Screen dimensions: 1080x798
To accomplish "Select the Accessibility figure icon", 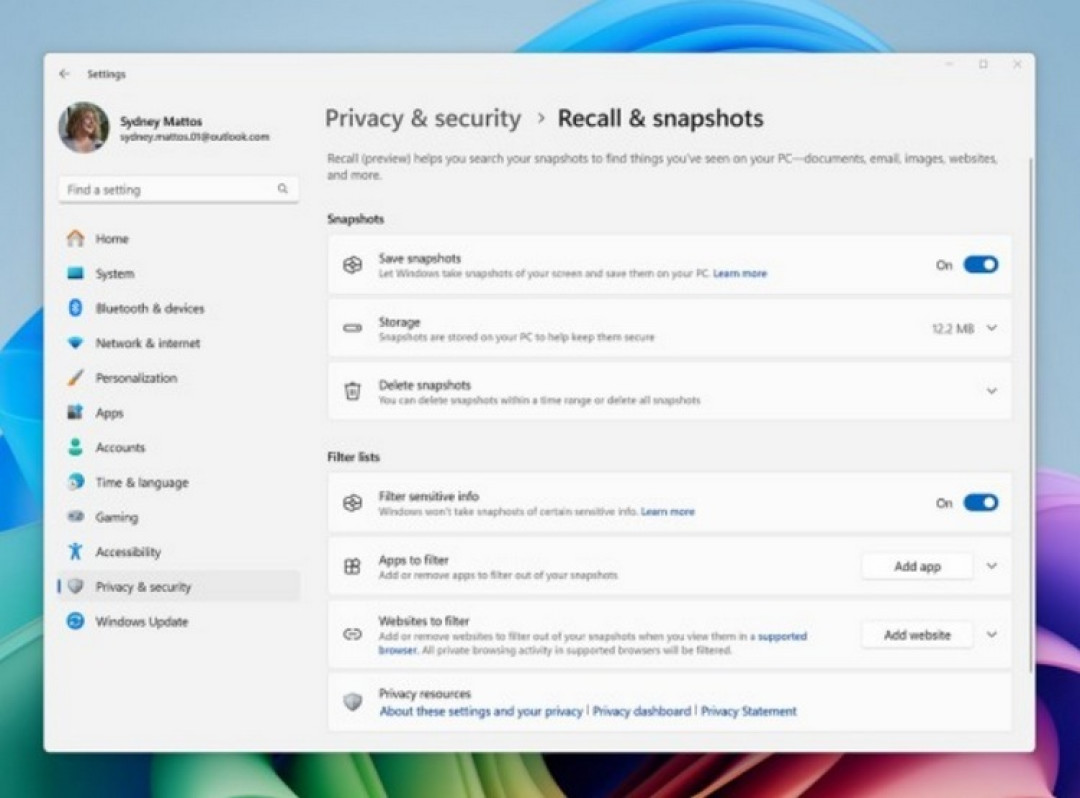I will point(76,551).
